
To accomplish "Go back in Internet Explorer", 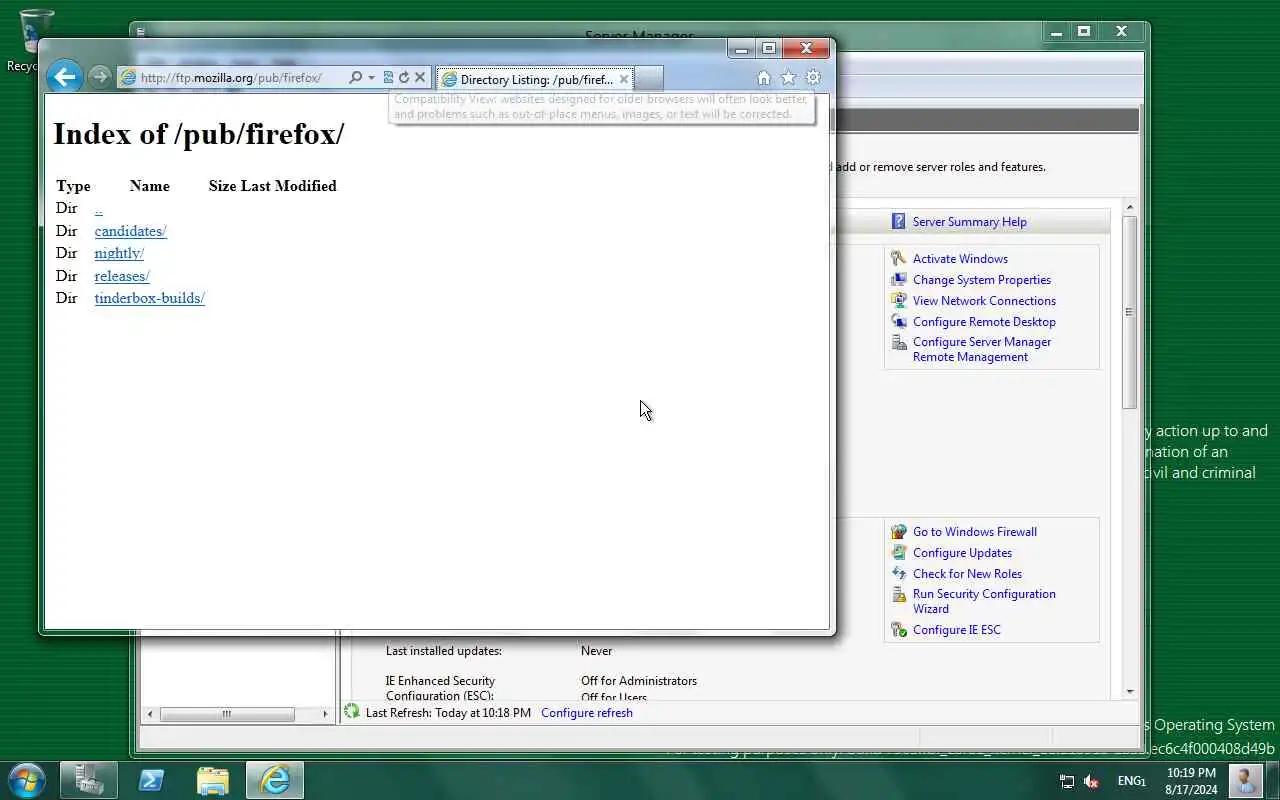I will coord(64,77).
